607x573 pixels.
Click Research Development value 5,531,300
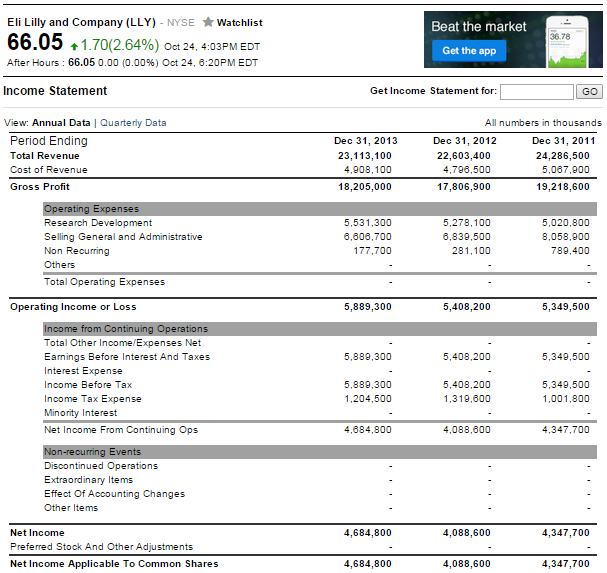point(367,223)
